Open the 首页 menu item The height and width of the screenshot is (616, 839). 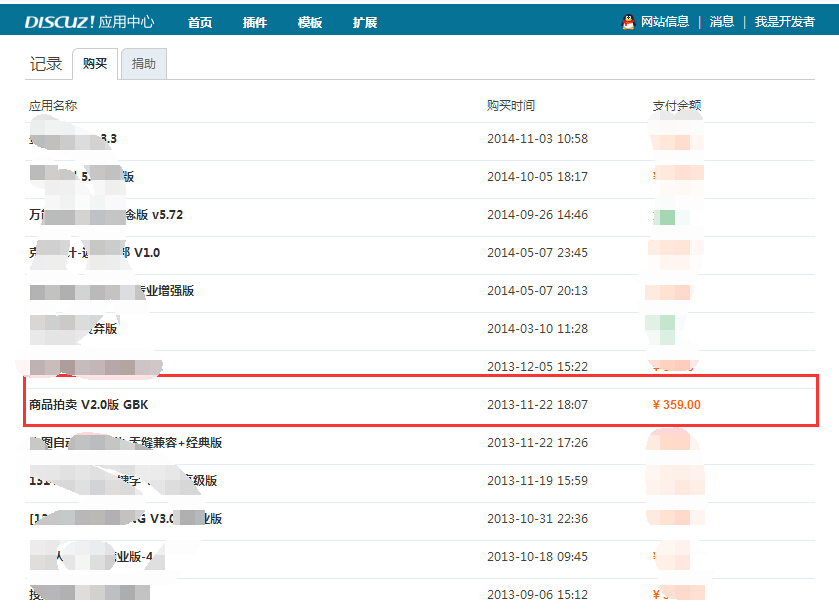pyautogui.click(x=199, y=20)
